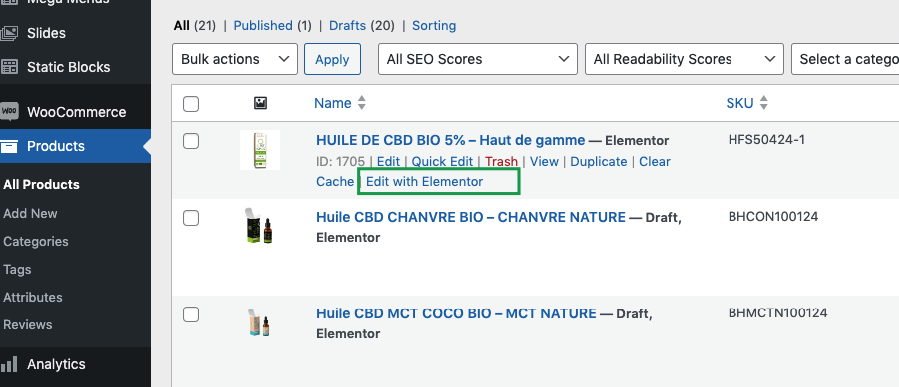Sort by SKU using sort arrows
899x387 pixels.
point(763,103)
